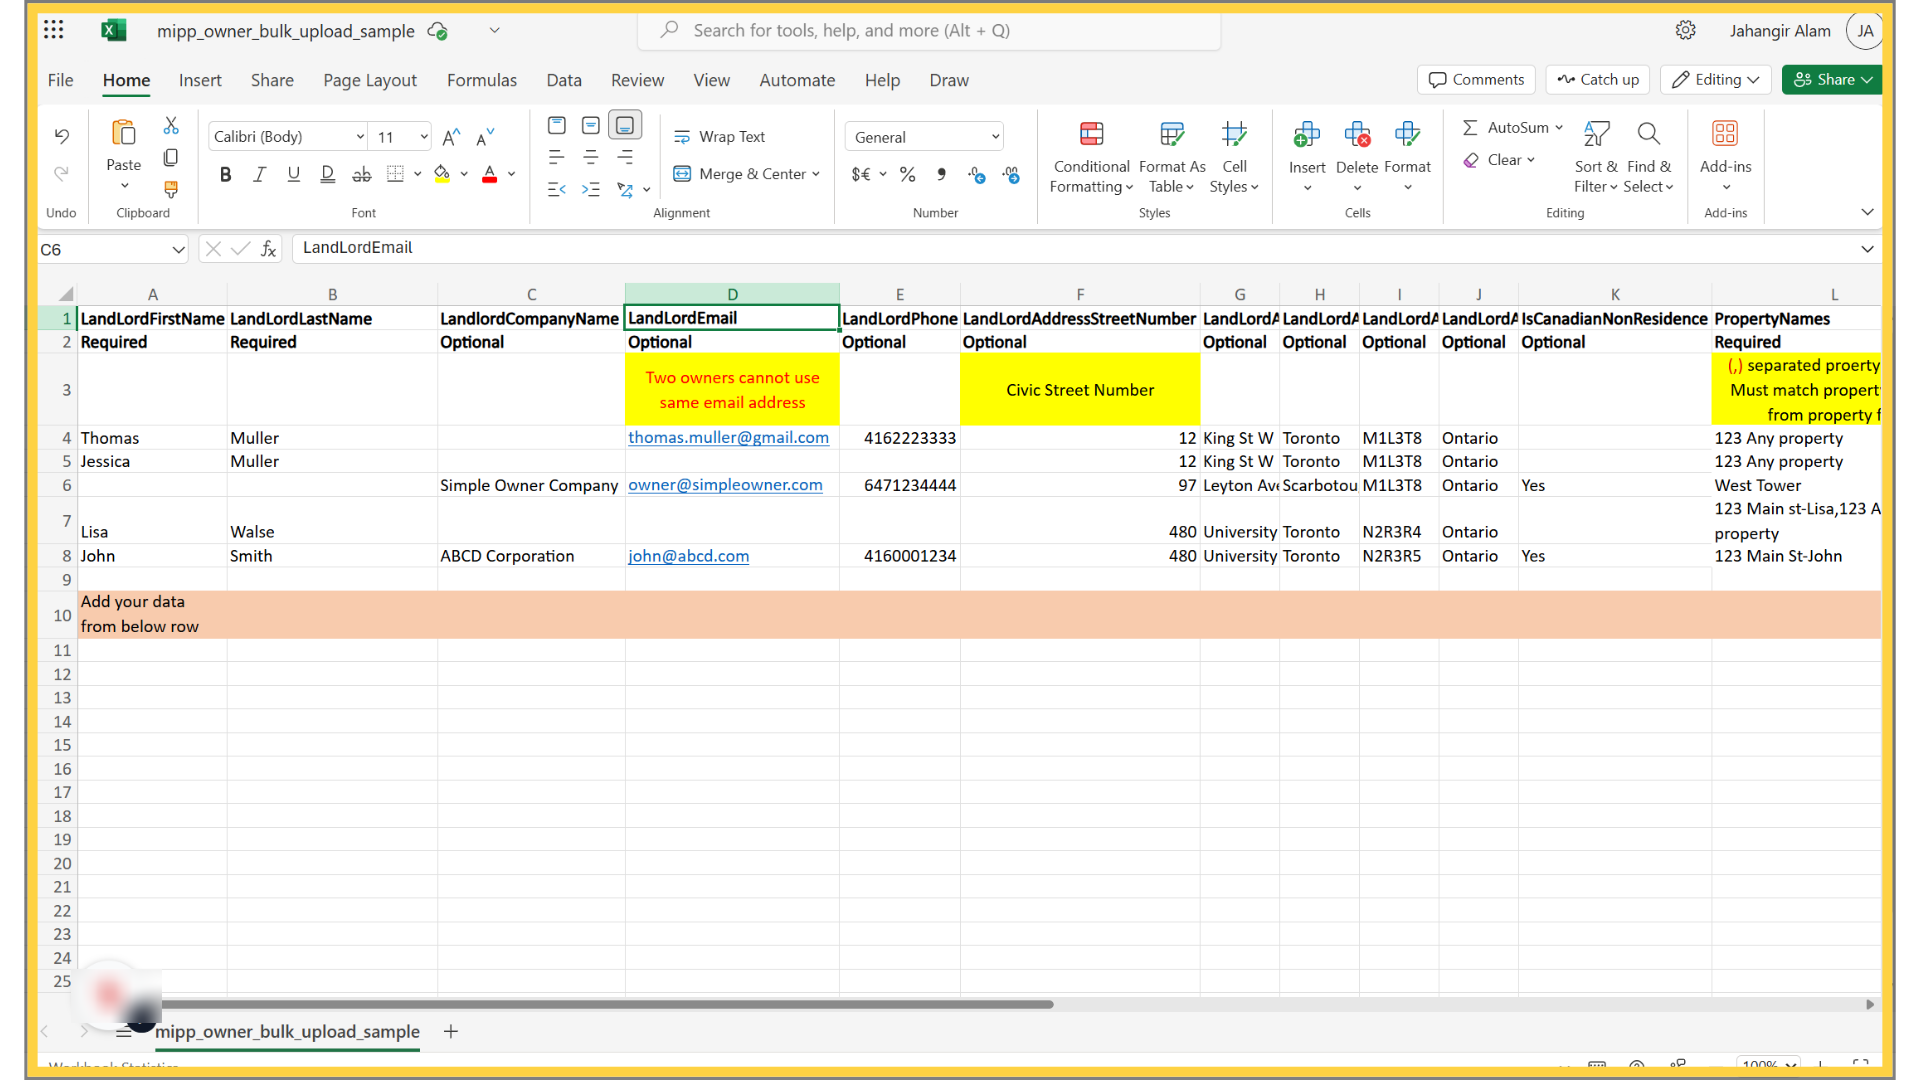Click the Redo arrow icon
The height and width of the screenshot is (1080, 1920).
click(x=62, y=173)
